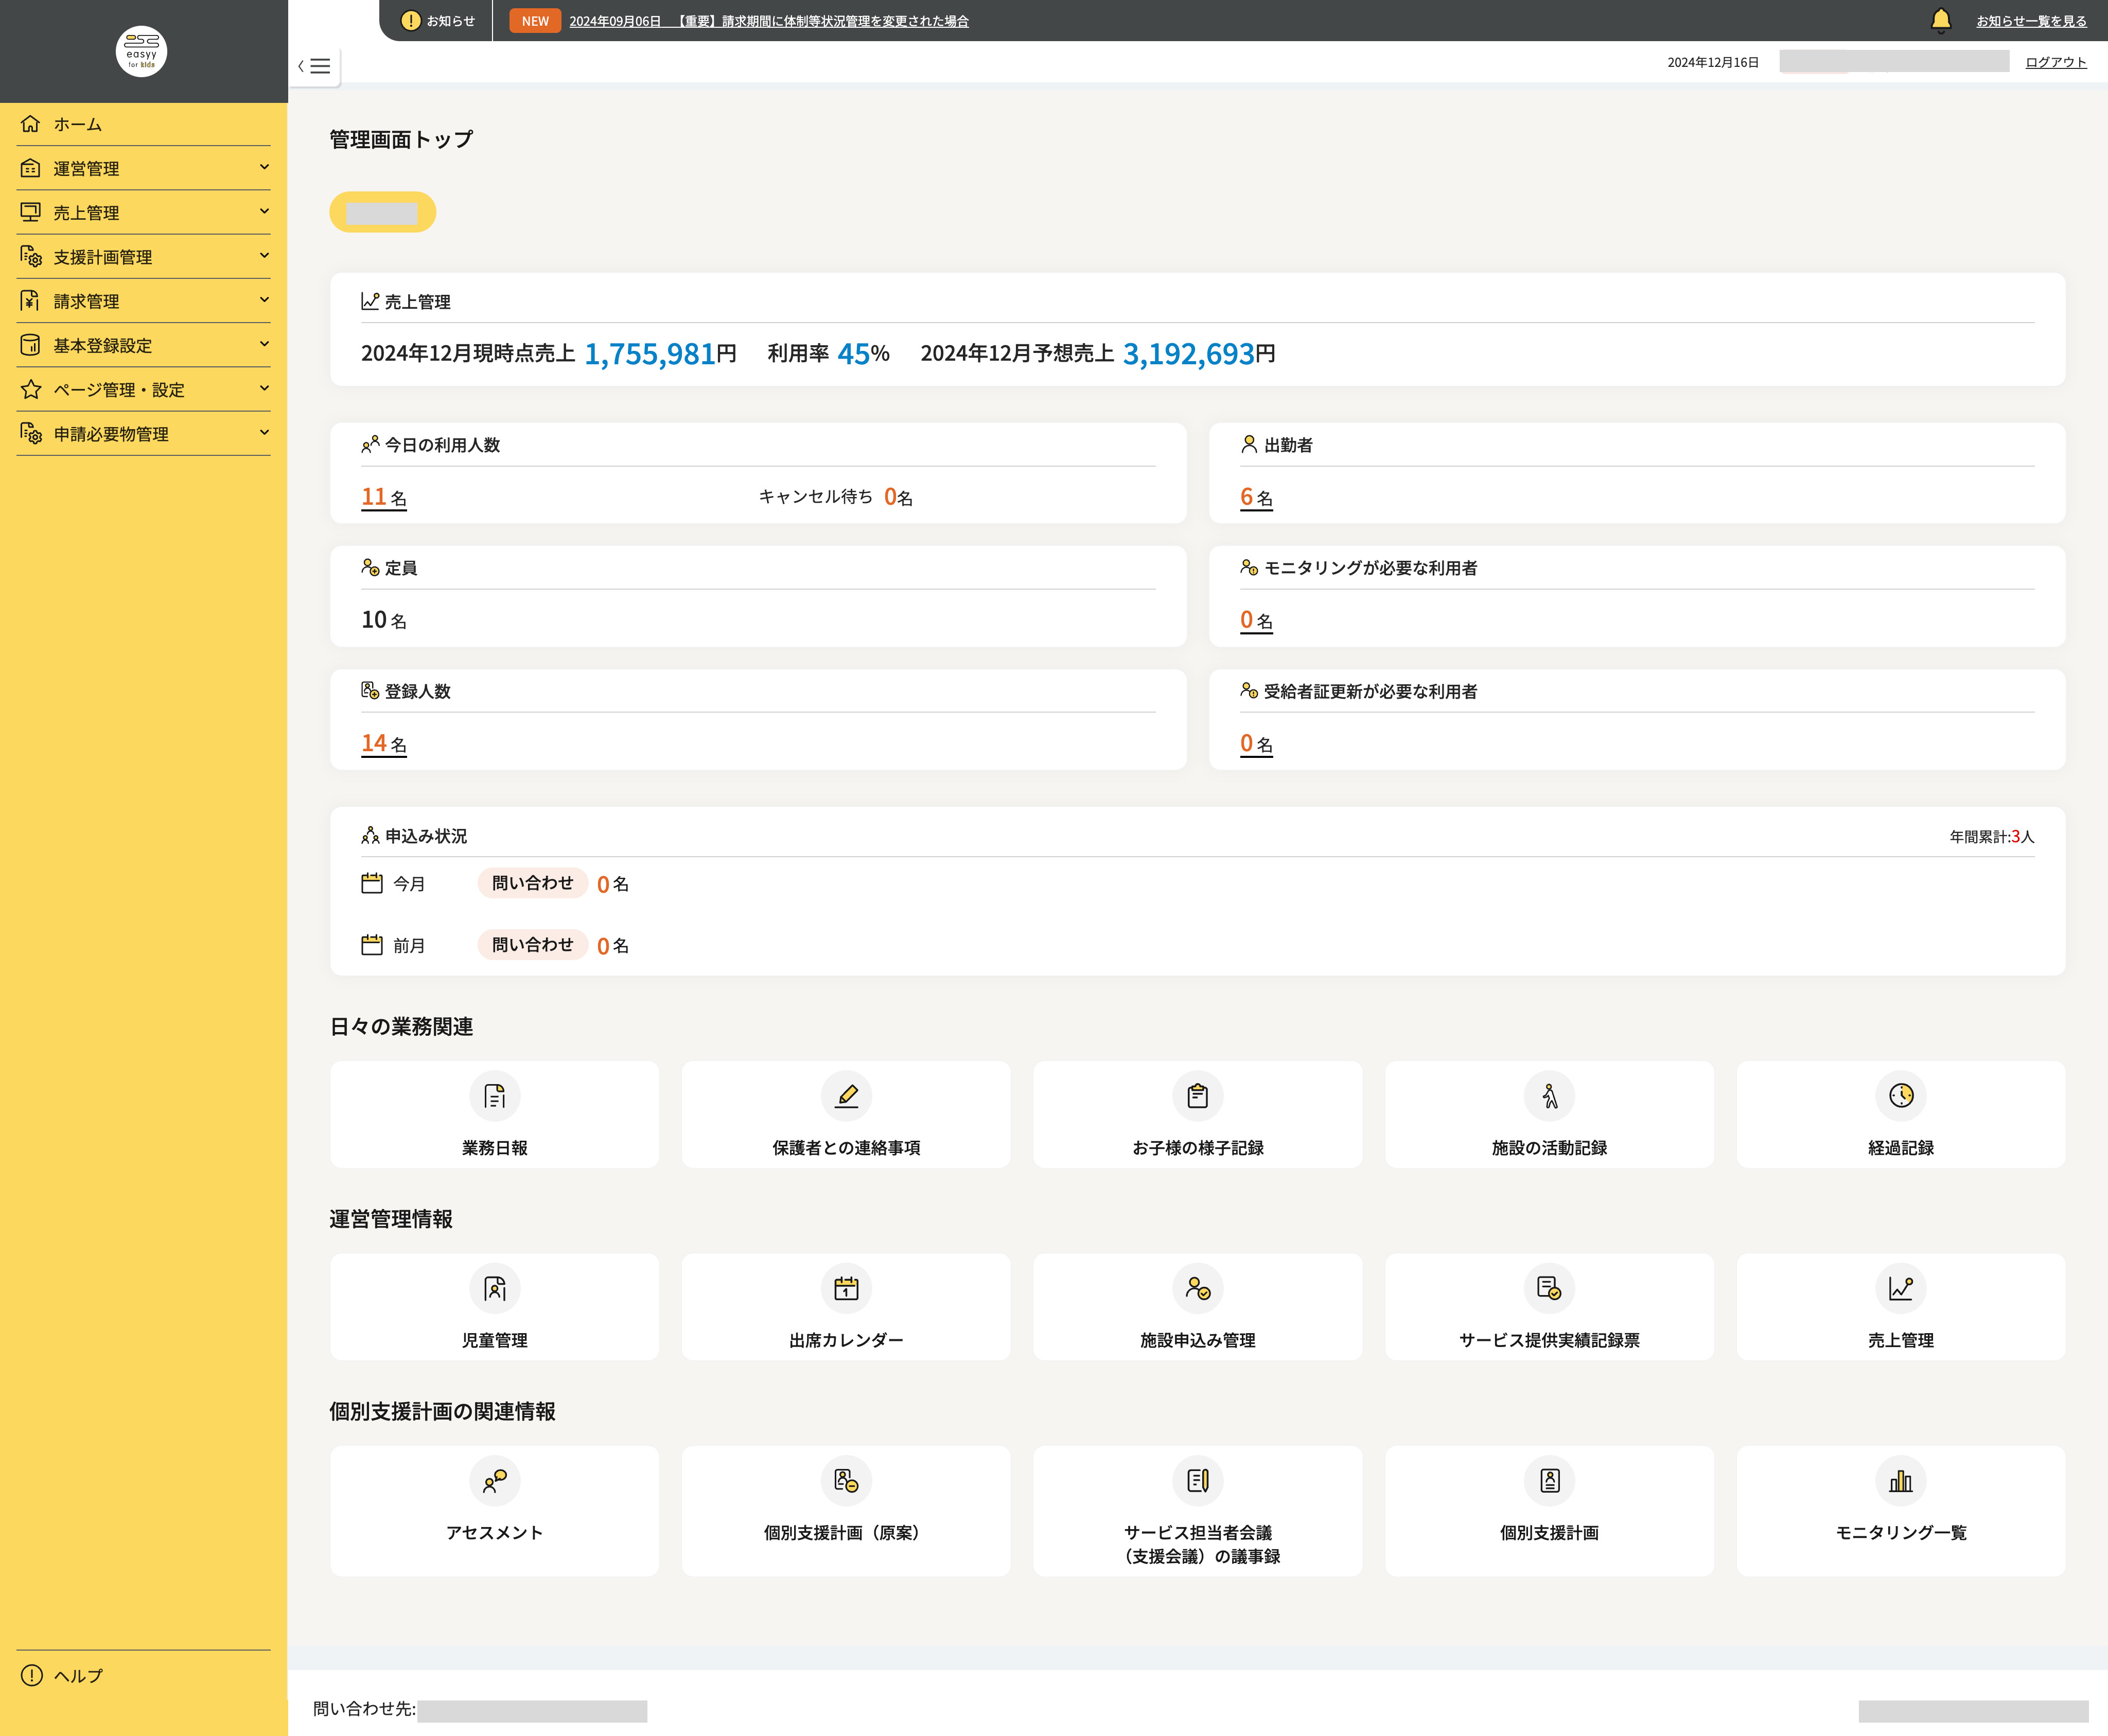Click the 今月 calendar icon

coord(372,883)
